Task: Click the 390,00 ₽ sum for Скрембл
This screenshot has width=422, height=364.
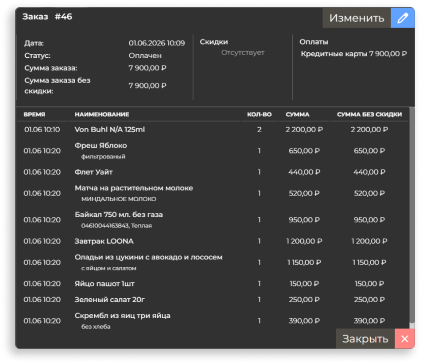Action: (x=304, y=321)
